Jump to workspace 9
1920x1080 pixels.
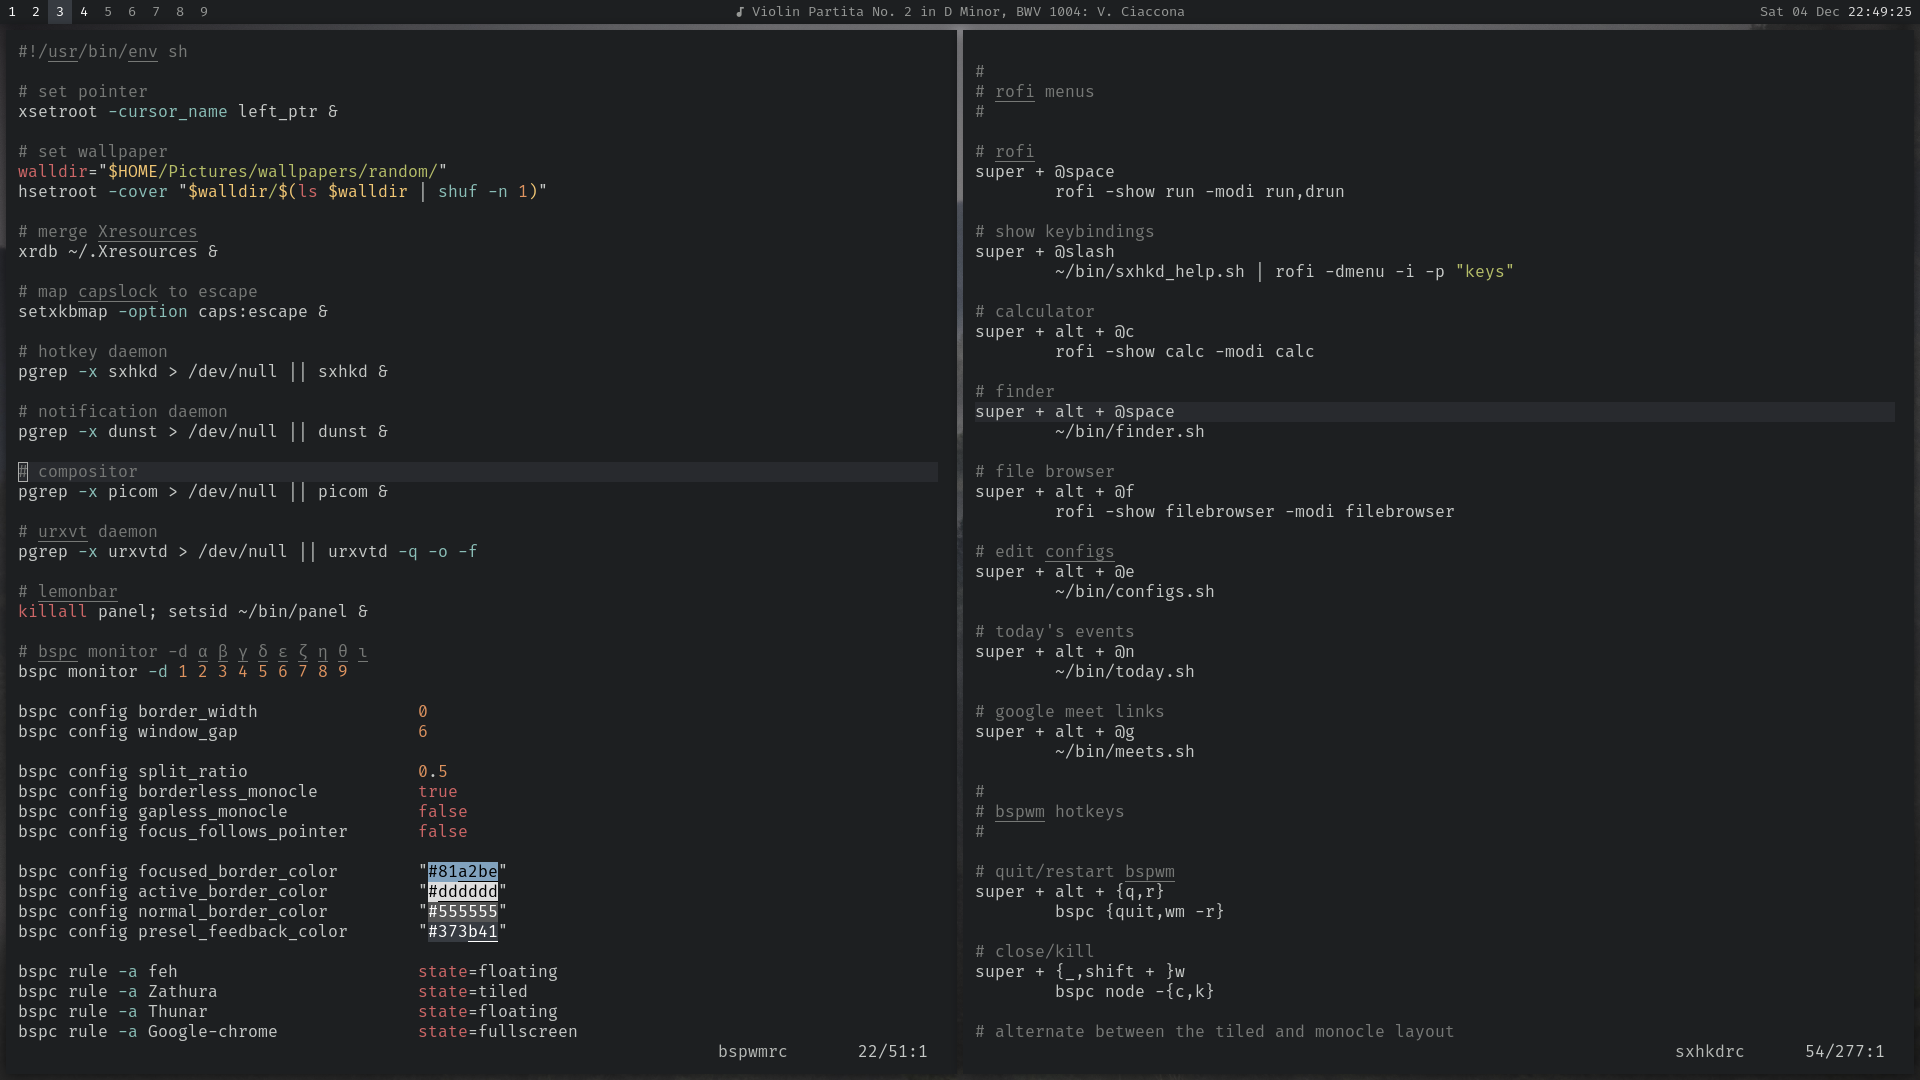pos(204,12)
